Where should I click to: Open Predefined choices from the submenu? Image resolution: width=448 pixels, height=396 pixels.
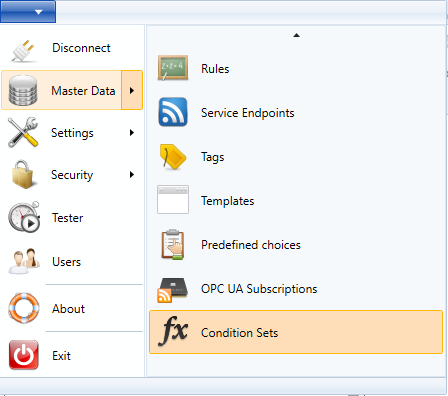coord(296,244)
